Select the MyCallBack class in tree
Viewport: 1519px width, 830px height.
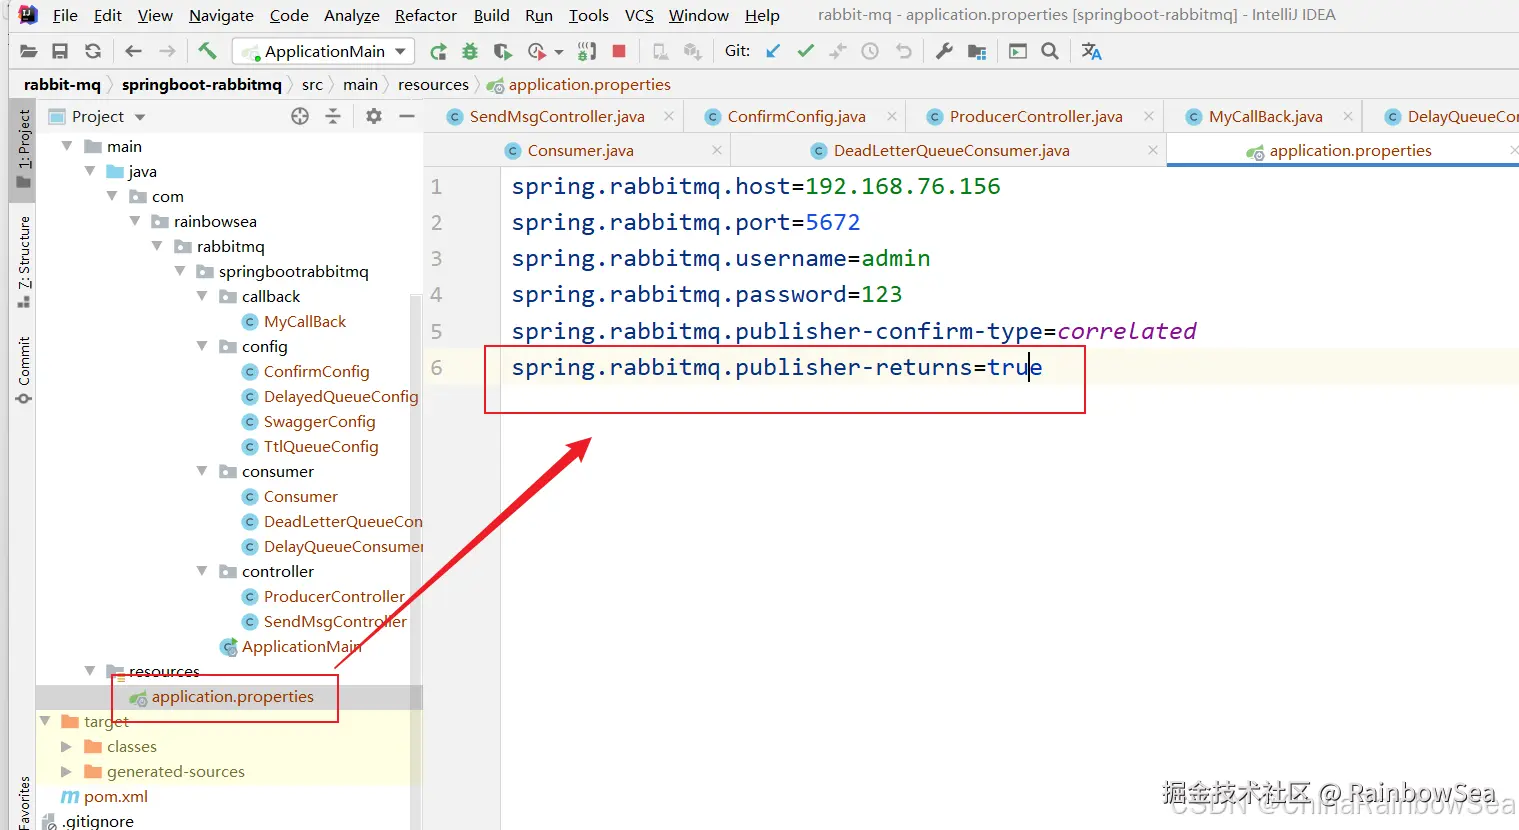pos(304,321)
